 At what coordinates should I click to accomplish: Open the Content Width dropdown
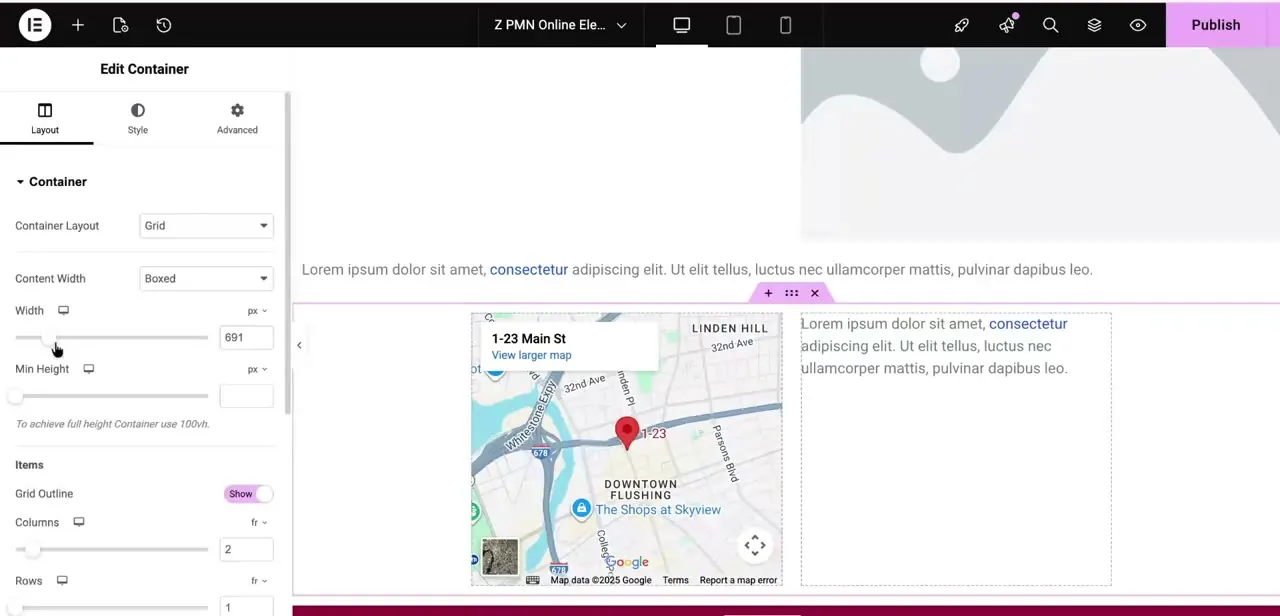(206, 279)
